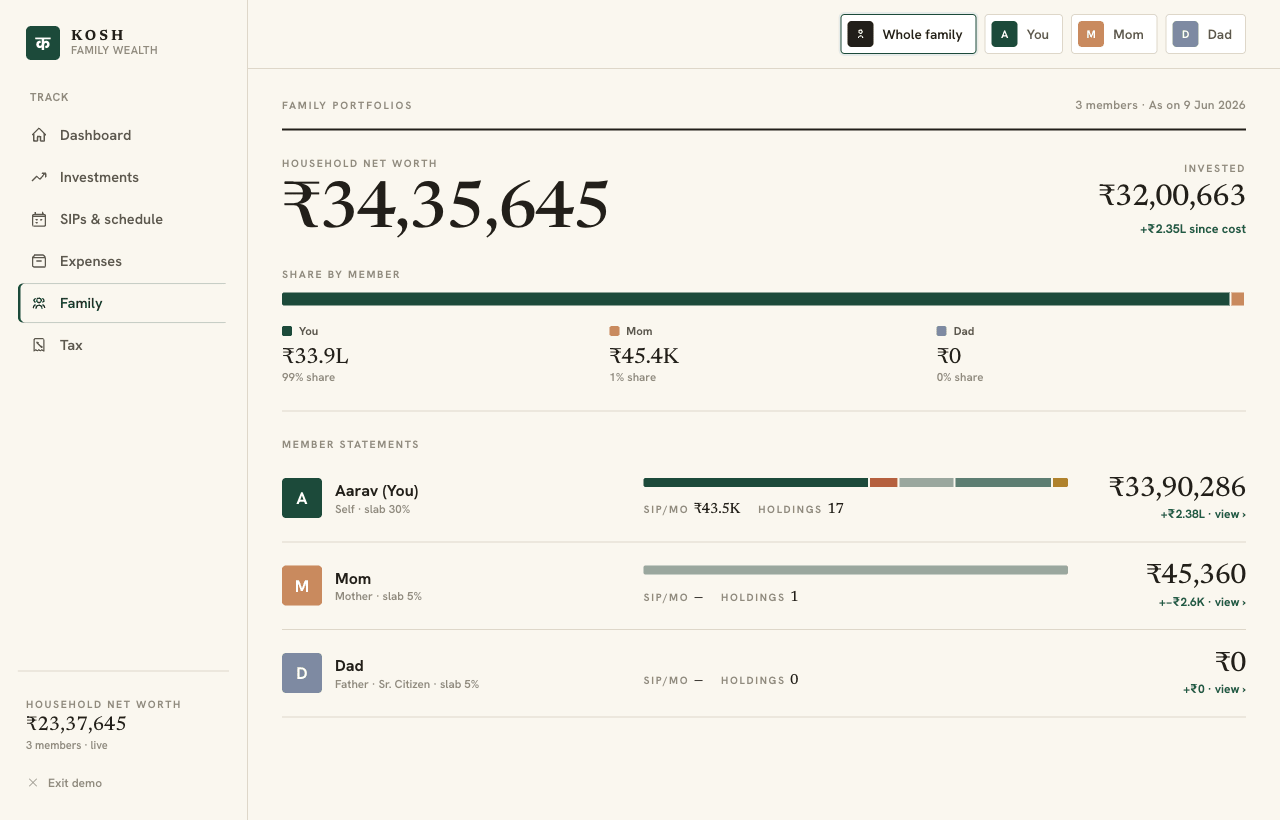Click the green share-by-member bar

(755, 299)
